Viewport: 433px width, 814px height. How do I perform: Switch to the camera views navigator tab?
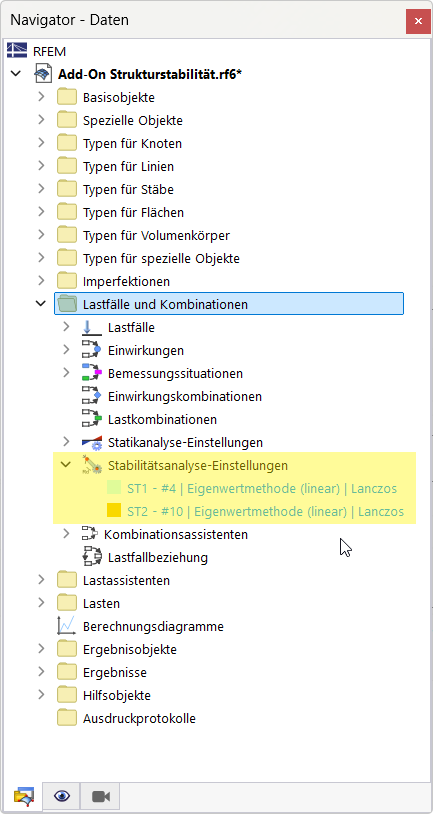pyautogui.click(x=98, y=796)
